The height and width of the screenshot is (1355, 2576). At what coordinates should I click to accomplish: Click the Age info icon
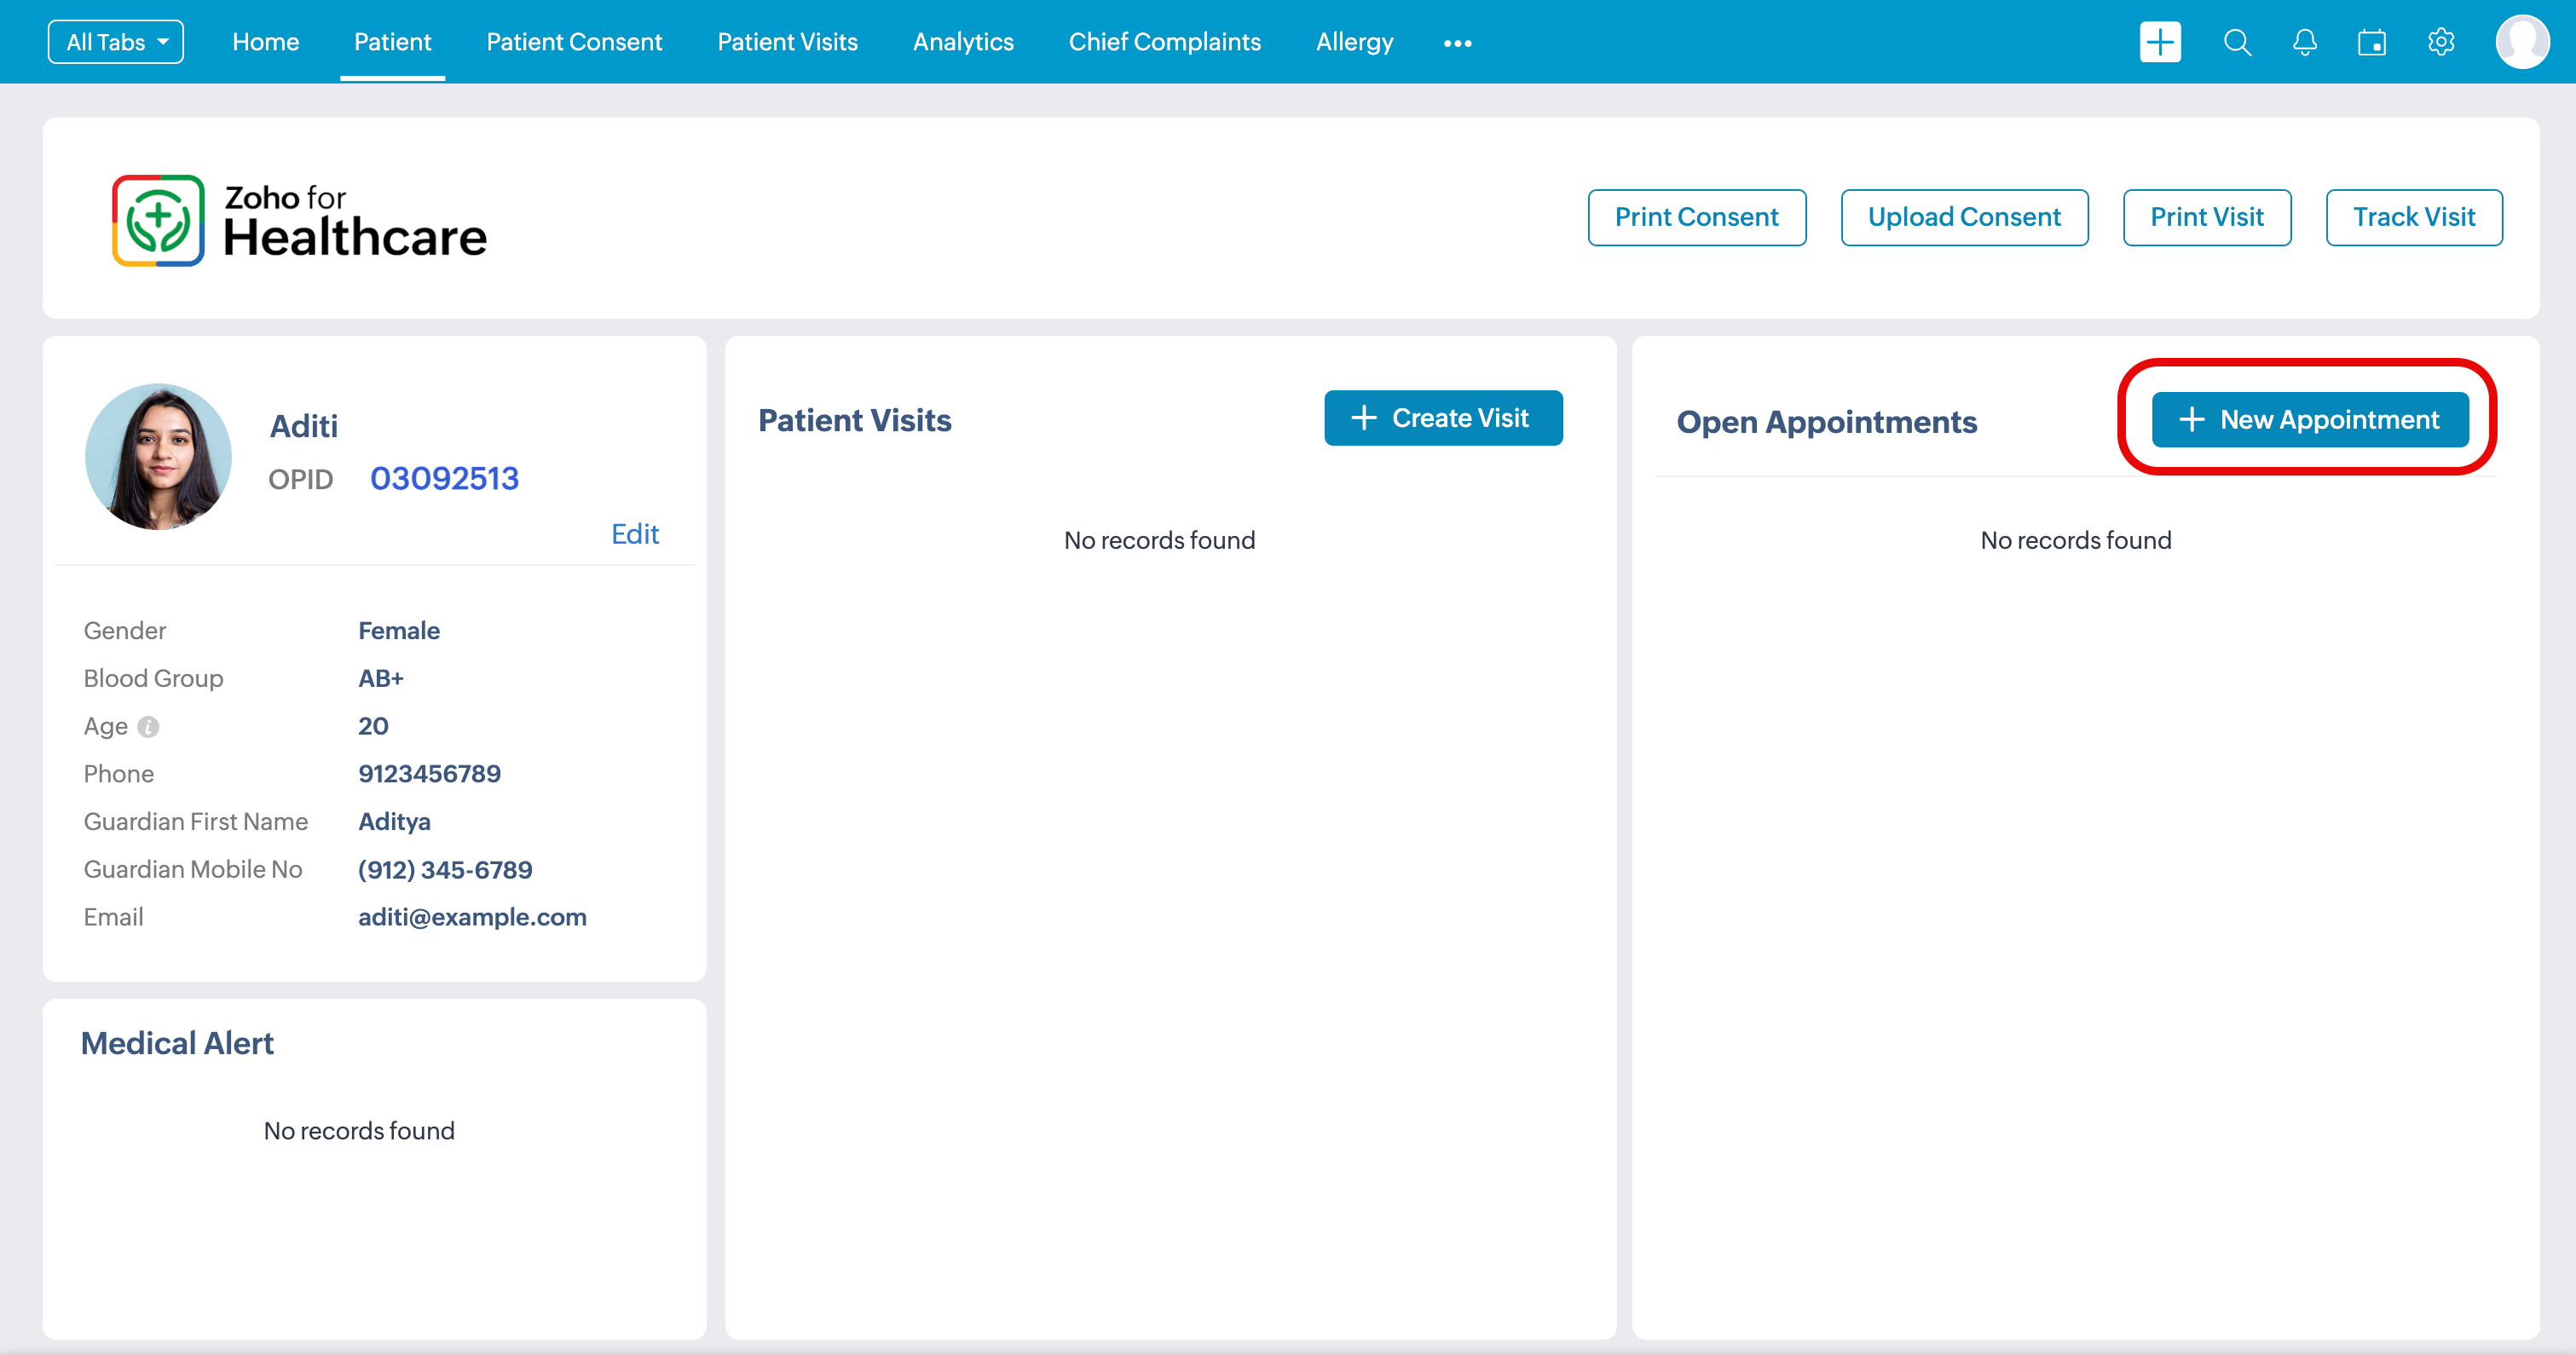(148, 727)
